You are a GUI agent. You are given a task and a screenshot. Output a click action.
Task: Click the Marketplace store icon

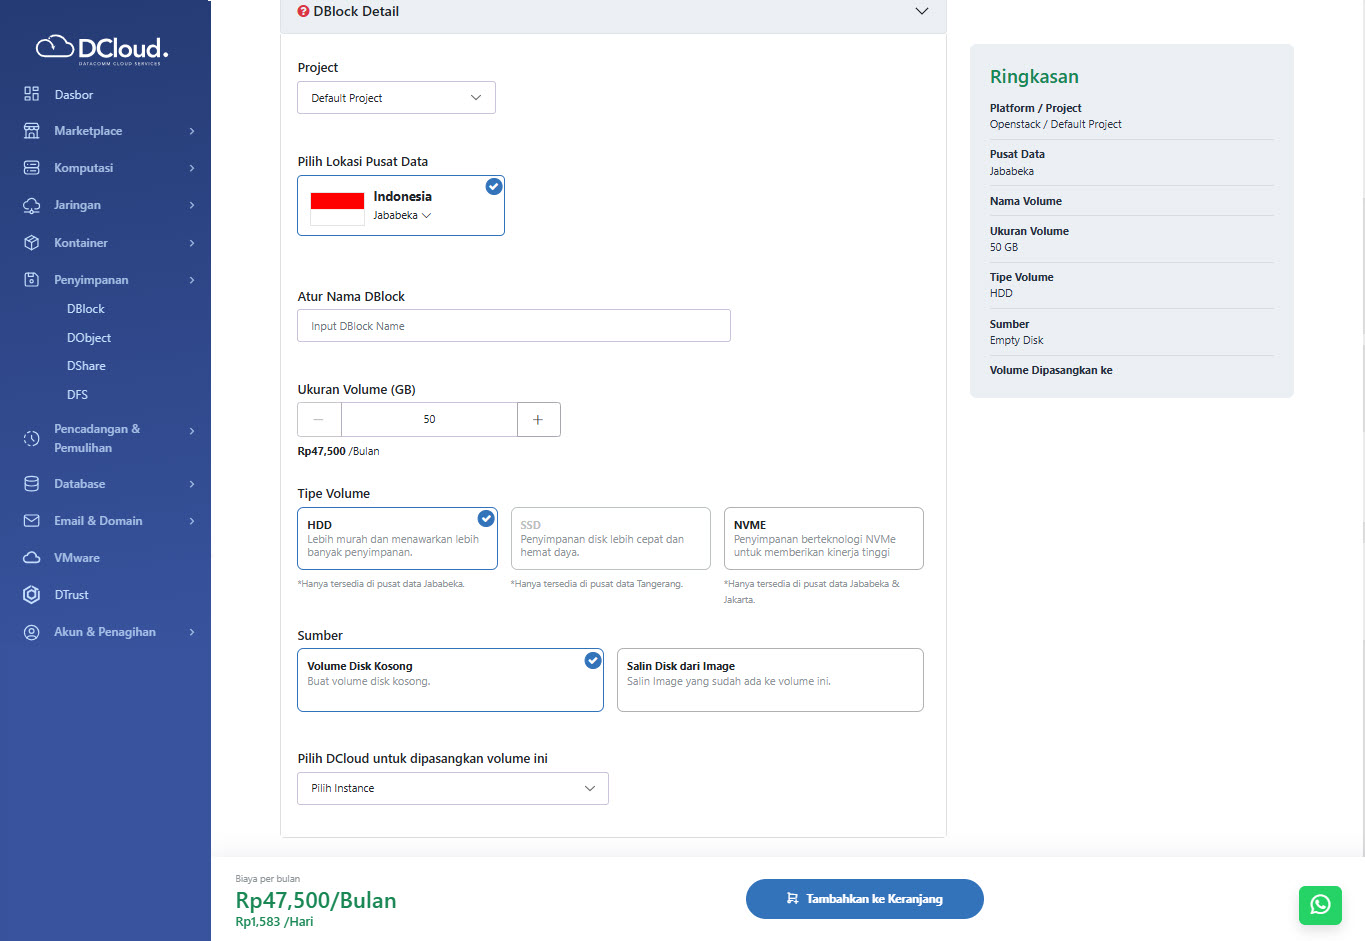pos(32,131)
